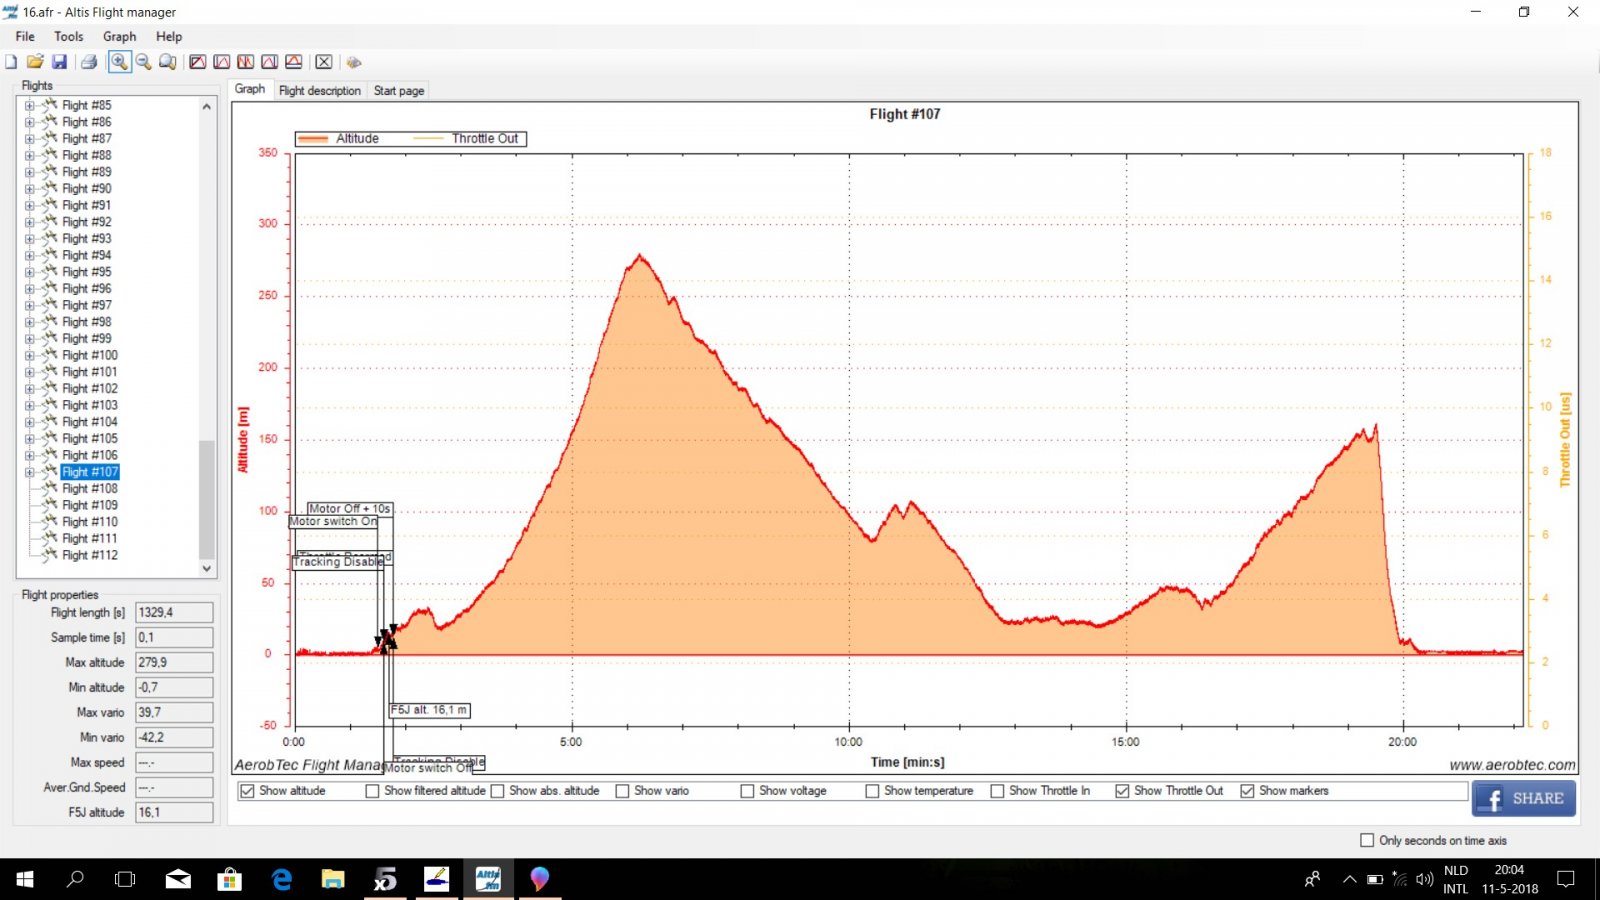Print the graph with printer icon

coord(89,62)
